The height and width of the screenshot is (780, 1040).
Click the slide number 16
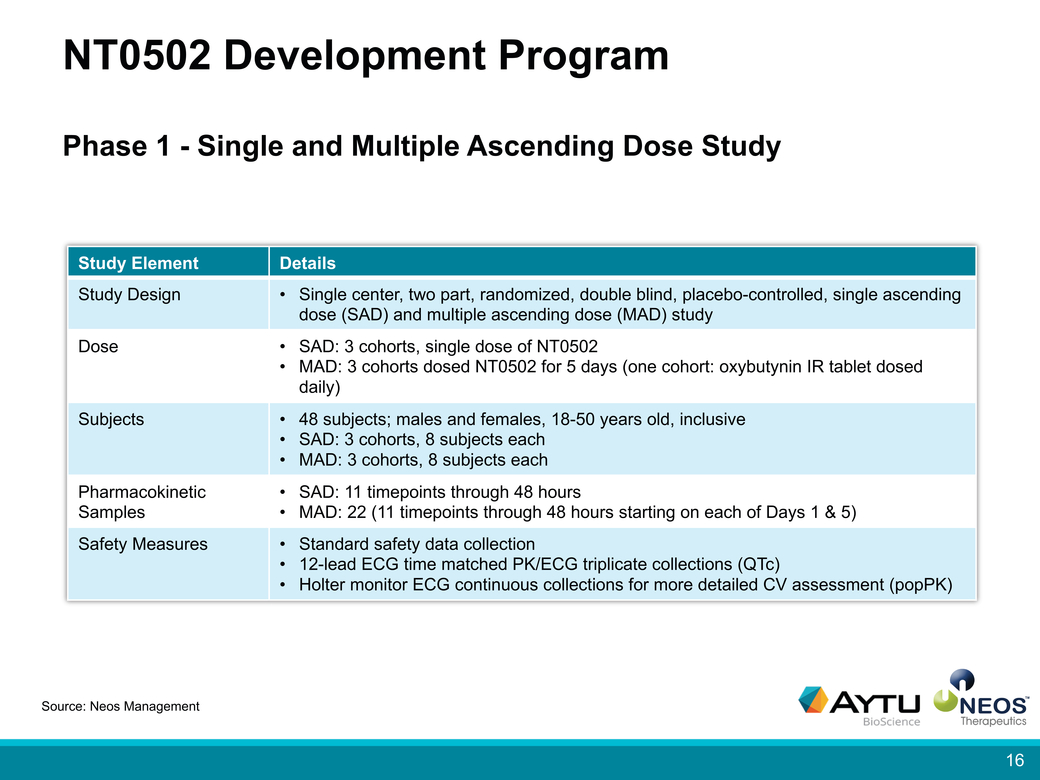point(1015,760)
